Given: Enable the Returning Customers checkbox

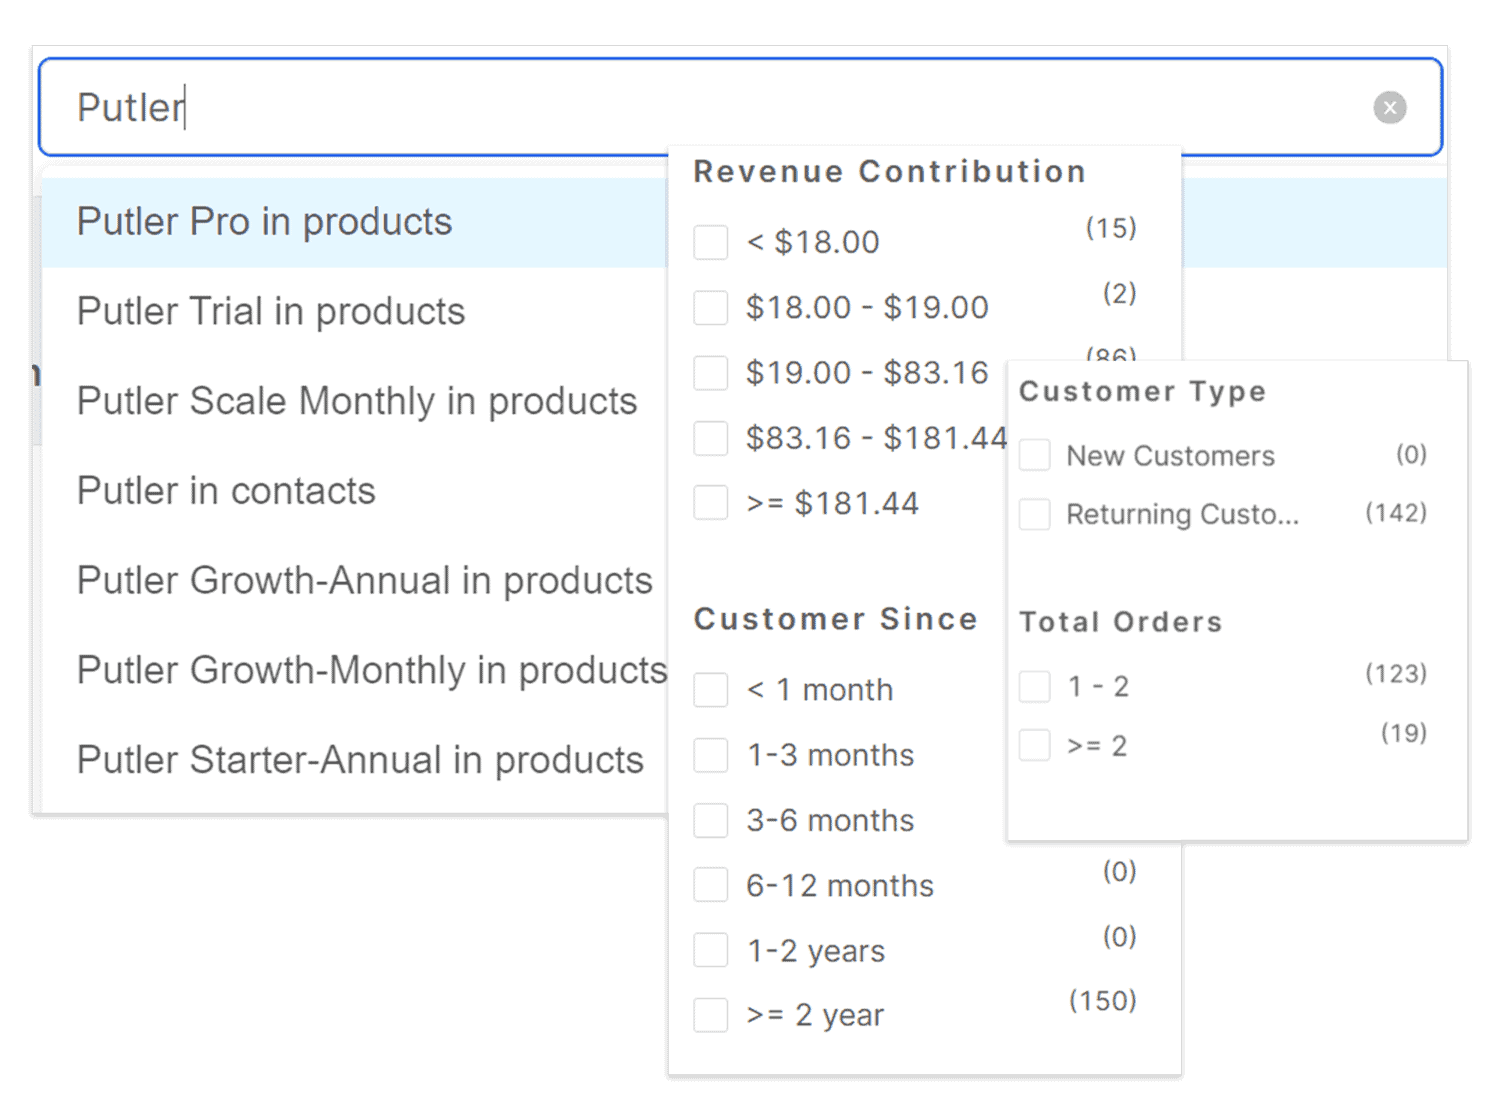Looking at the screenshot, I should tap(1035, 515).
